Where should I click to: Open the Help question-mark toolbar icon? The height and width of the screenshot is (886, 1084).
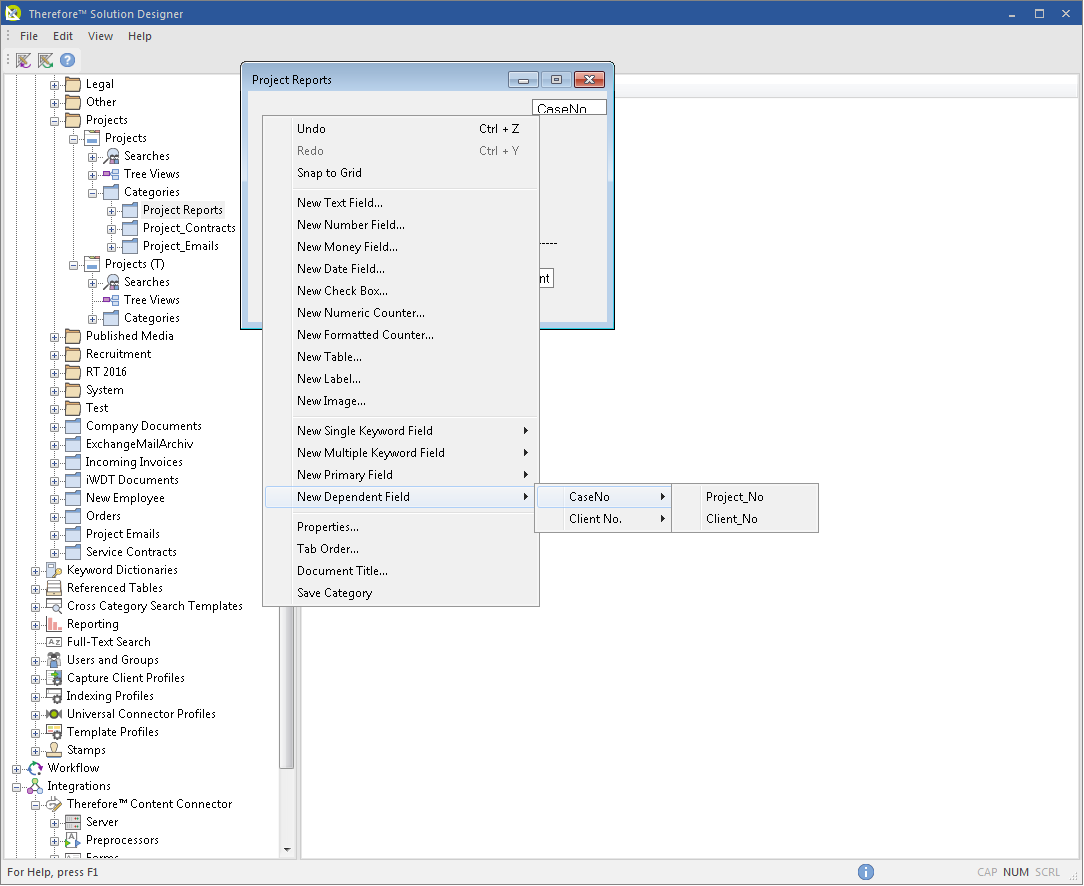click(67, 60)
